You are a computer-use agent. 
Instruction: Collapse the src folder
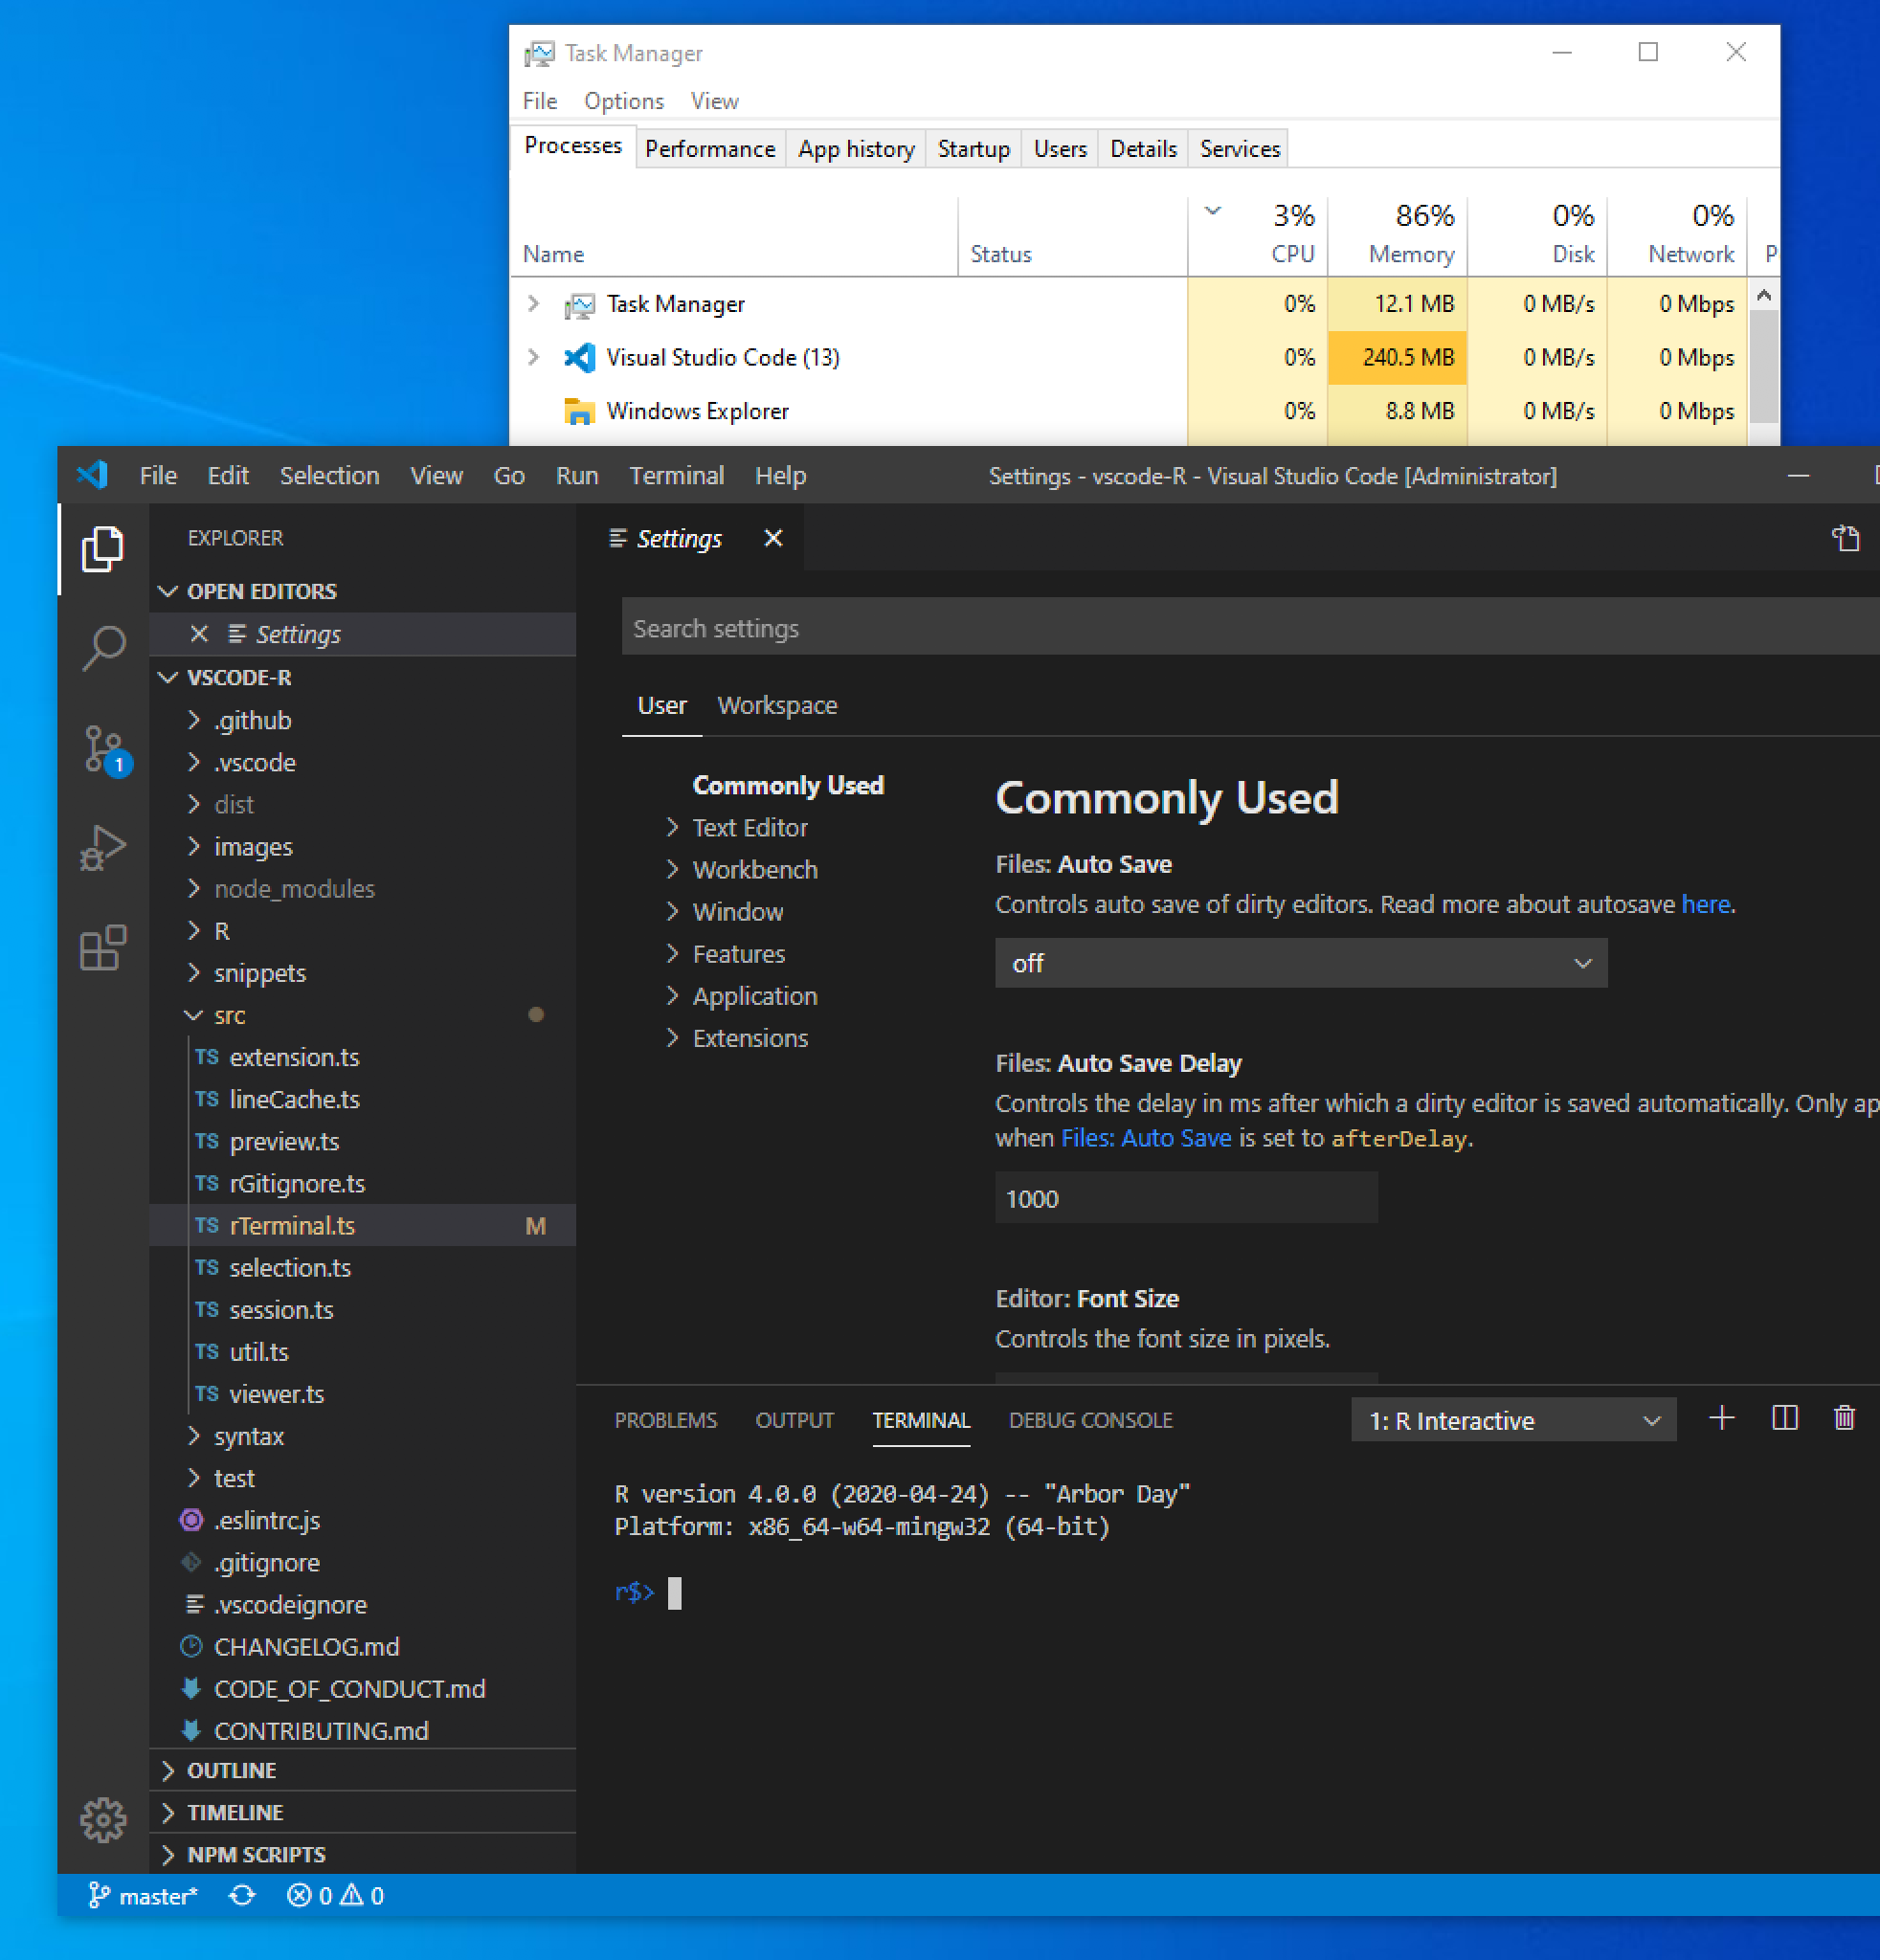(x=229, y=1015)
